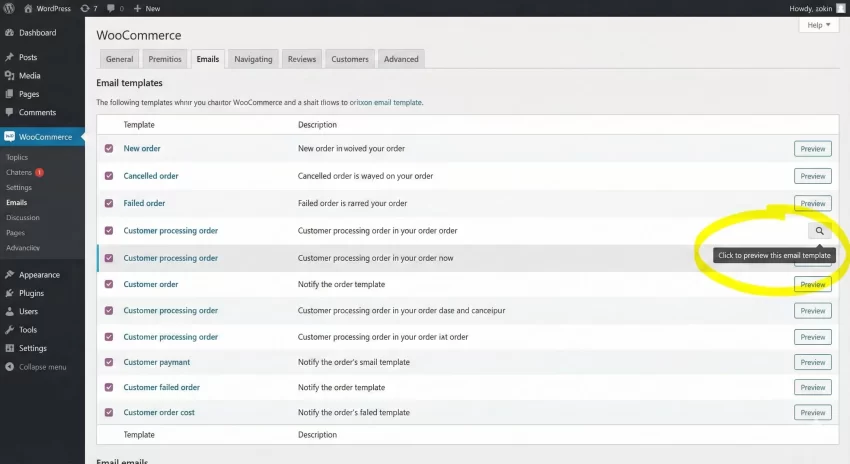Open Posts pin icon in the sidebar

[x=9, y=57]
